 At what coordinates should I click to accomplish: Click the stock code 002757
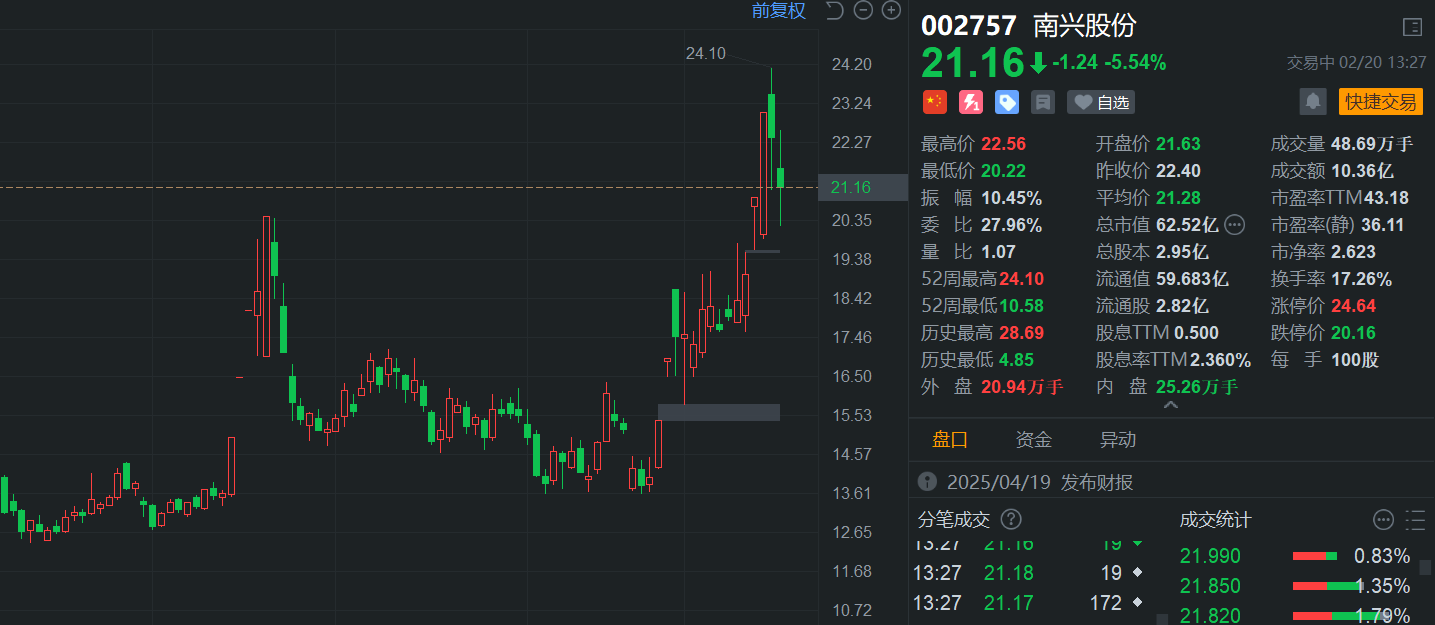pos(969,26)
